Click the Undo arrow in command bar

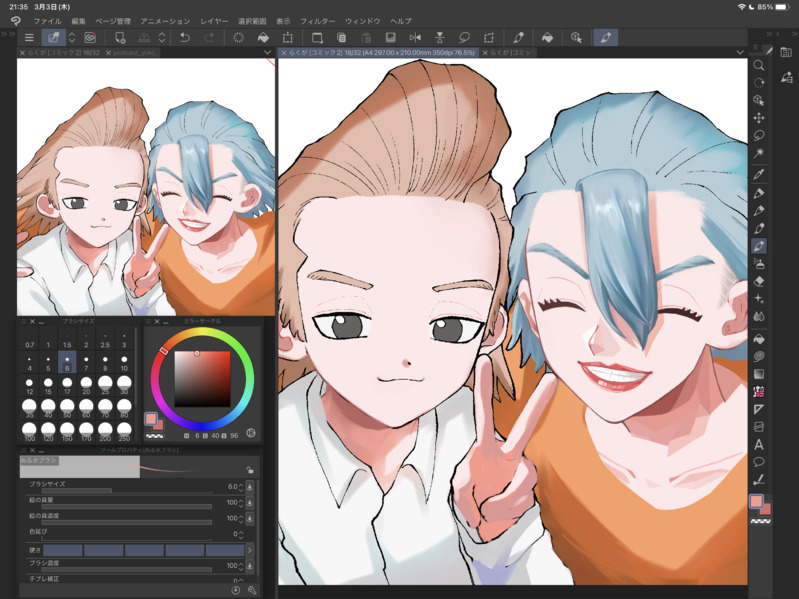(x=184, y=38)
